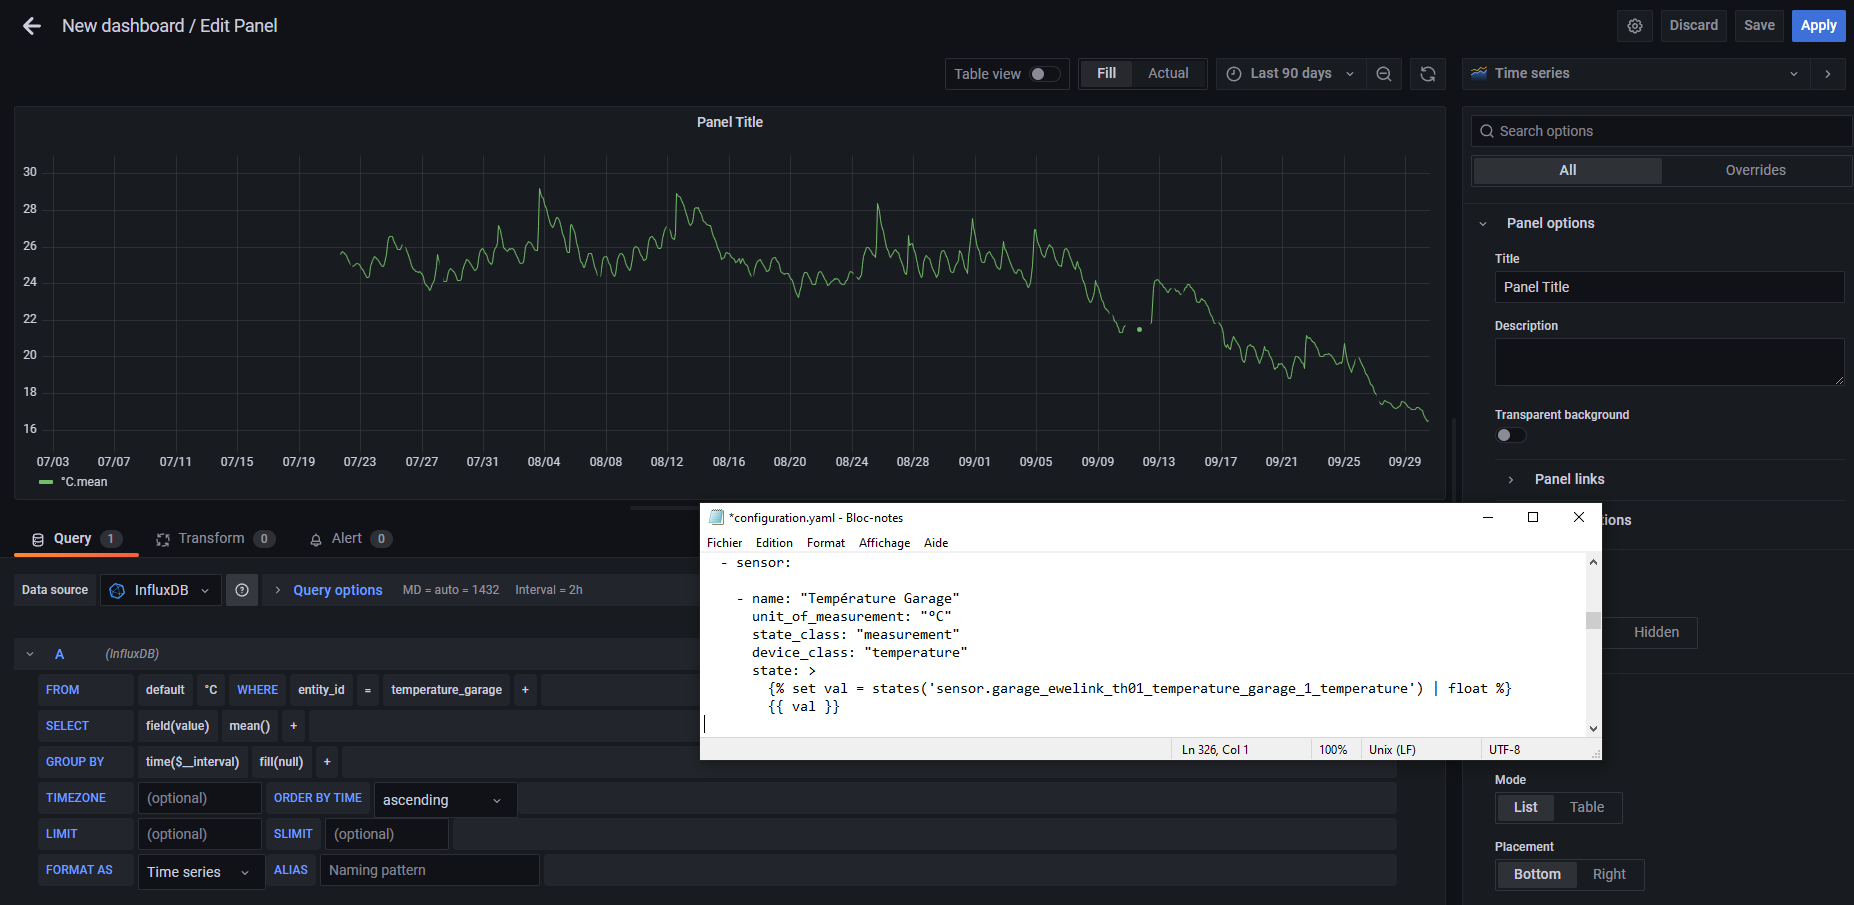Open dashboard settings gear icon
This screenshot has height=905, width=1854.
(1635, 26)
